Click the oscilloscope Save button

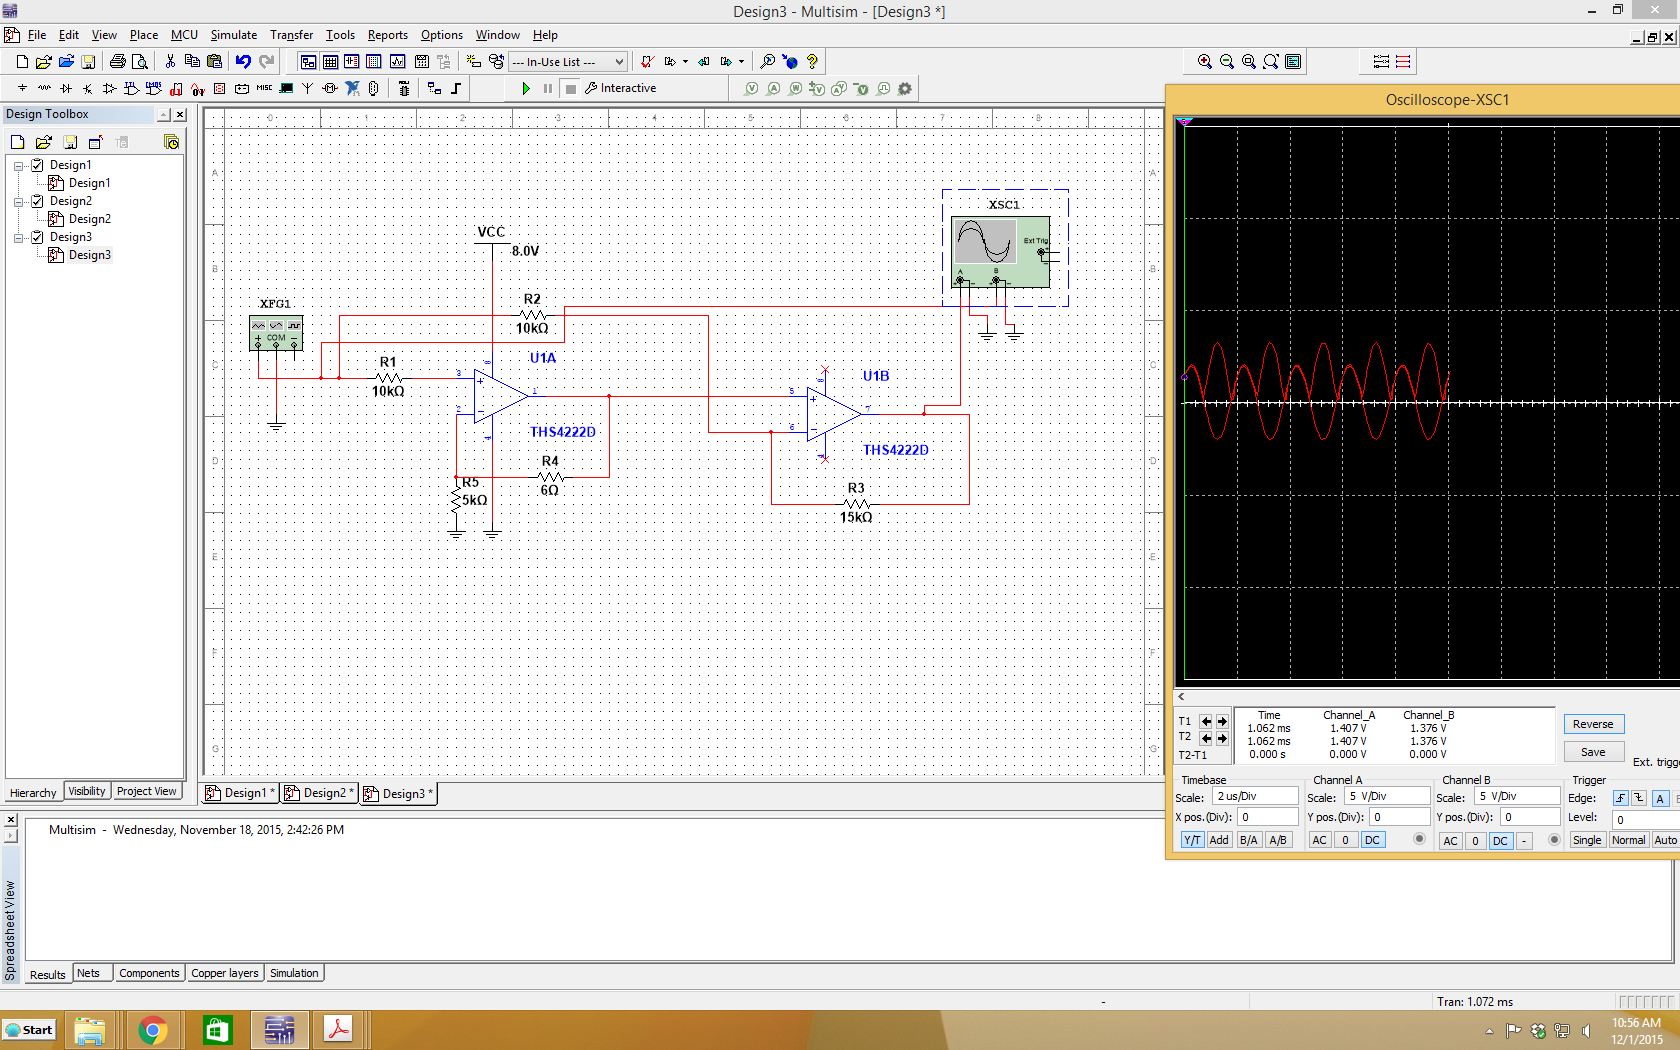pos(1593,752)
